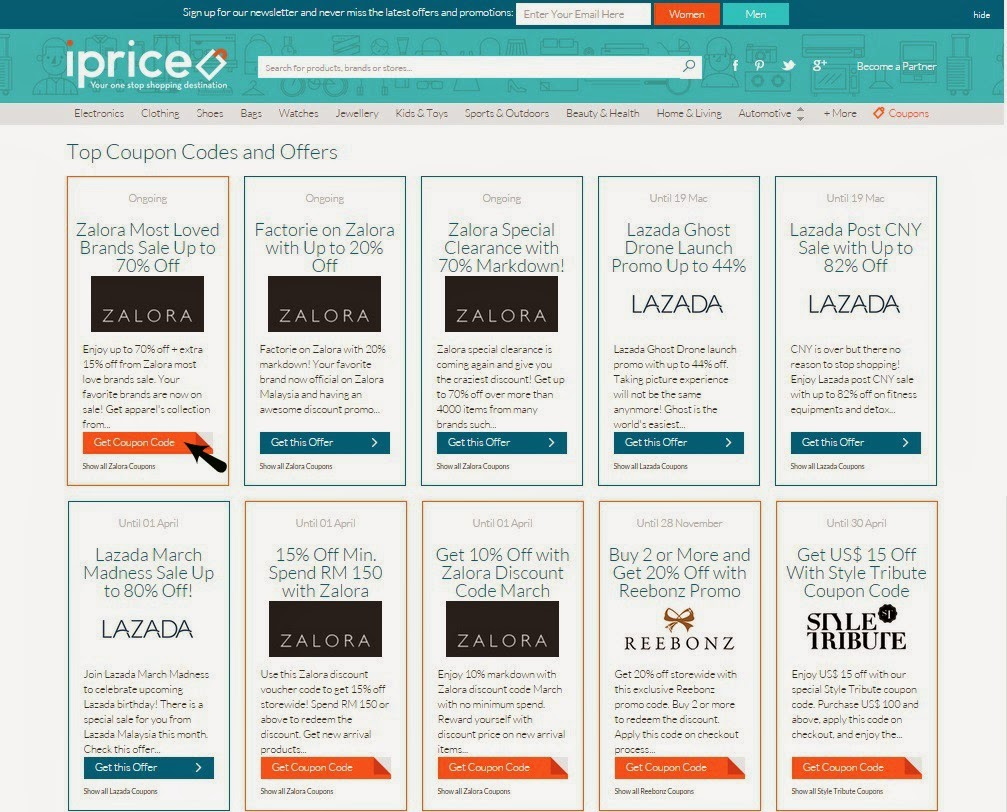Open the Electronics category
The height and width of the screenshot is (812, 1007).
pos(99,113)
